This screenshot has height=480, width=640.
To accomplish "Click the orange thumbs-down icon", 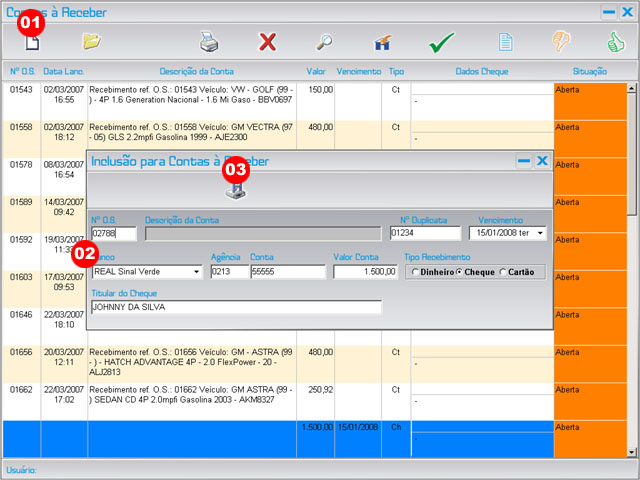I will coord(562,42).
